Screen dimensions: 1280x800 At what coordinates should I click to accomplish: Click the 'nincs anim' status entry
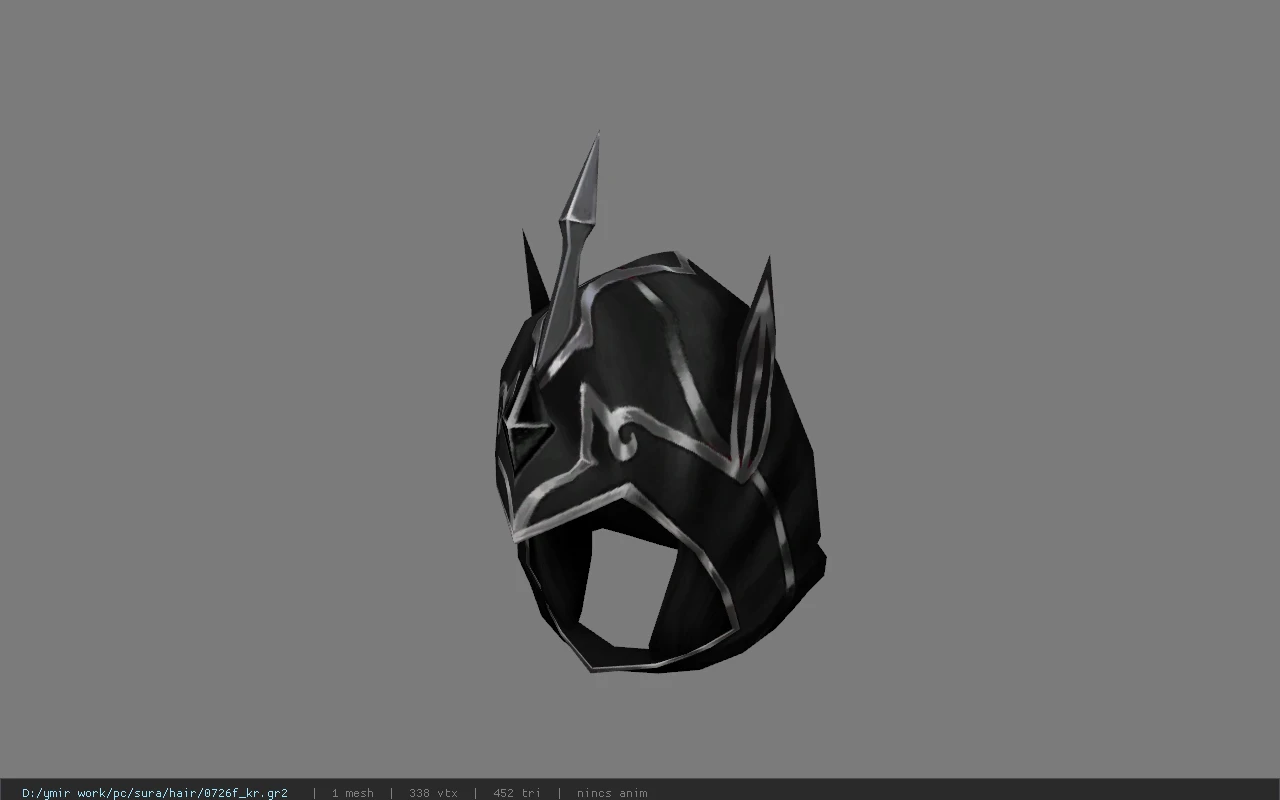click(612, 793)
